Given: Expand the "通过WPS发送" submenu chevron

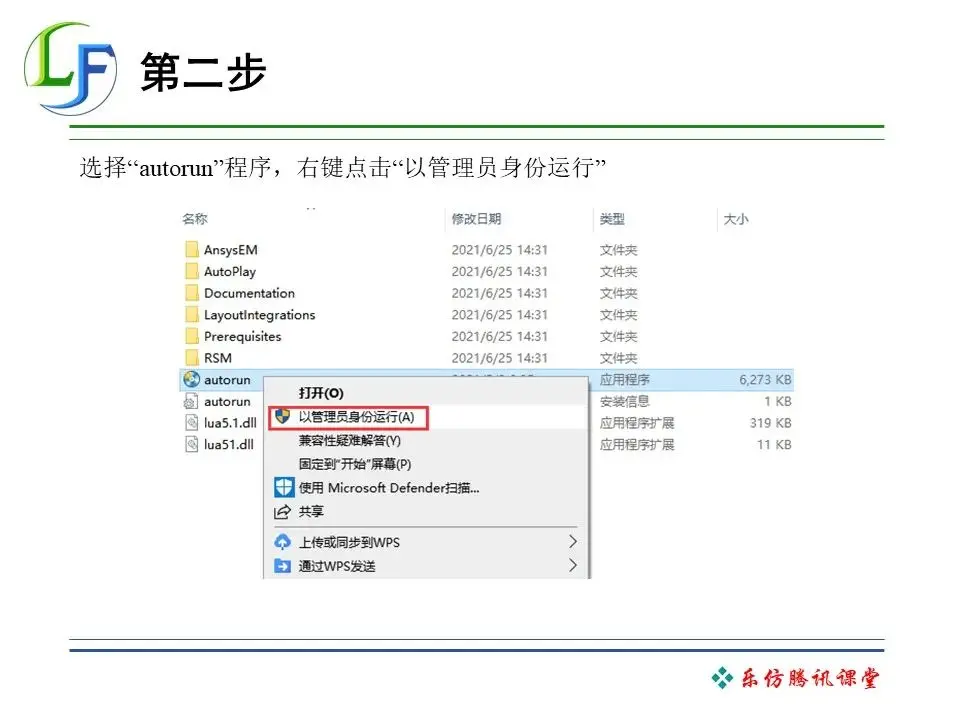Looking at the screenshot, I should tap(572, 565).
